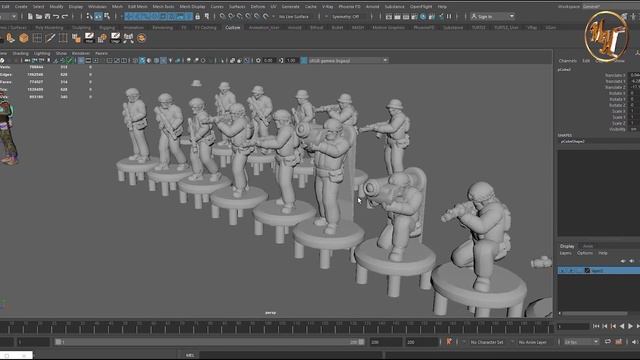Click the time range slider bar
Image resolution: width=640 pixels, height=360 pixels.
point(210,342)
